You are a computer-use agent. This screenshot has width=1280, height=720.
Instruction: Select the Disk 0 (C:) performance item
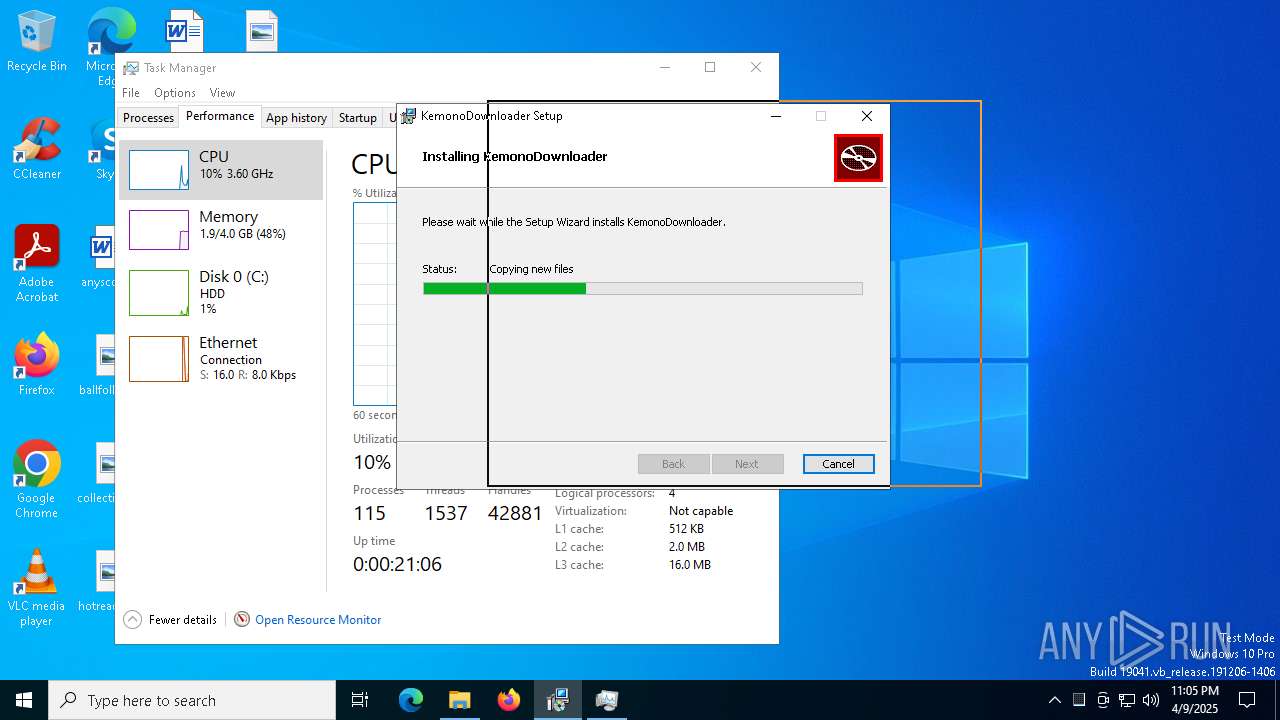(221, 292)
